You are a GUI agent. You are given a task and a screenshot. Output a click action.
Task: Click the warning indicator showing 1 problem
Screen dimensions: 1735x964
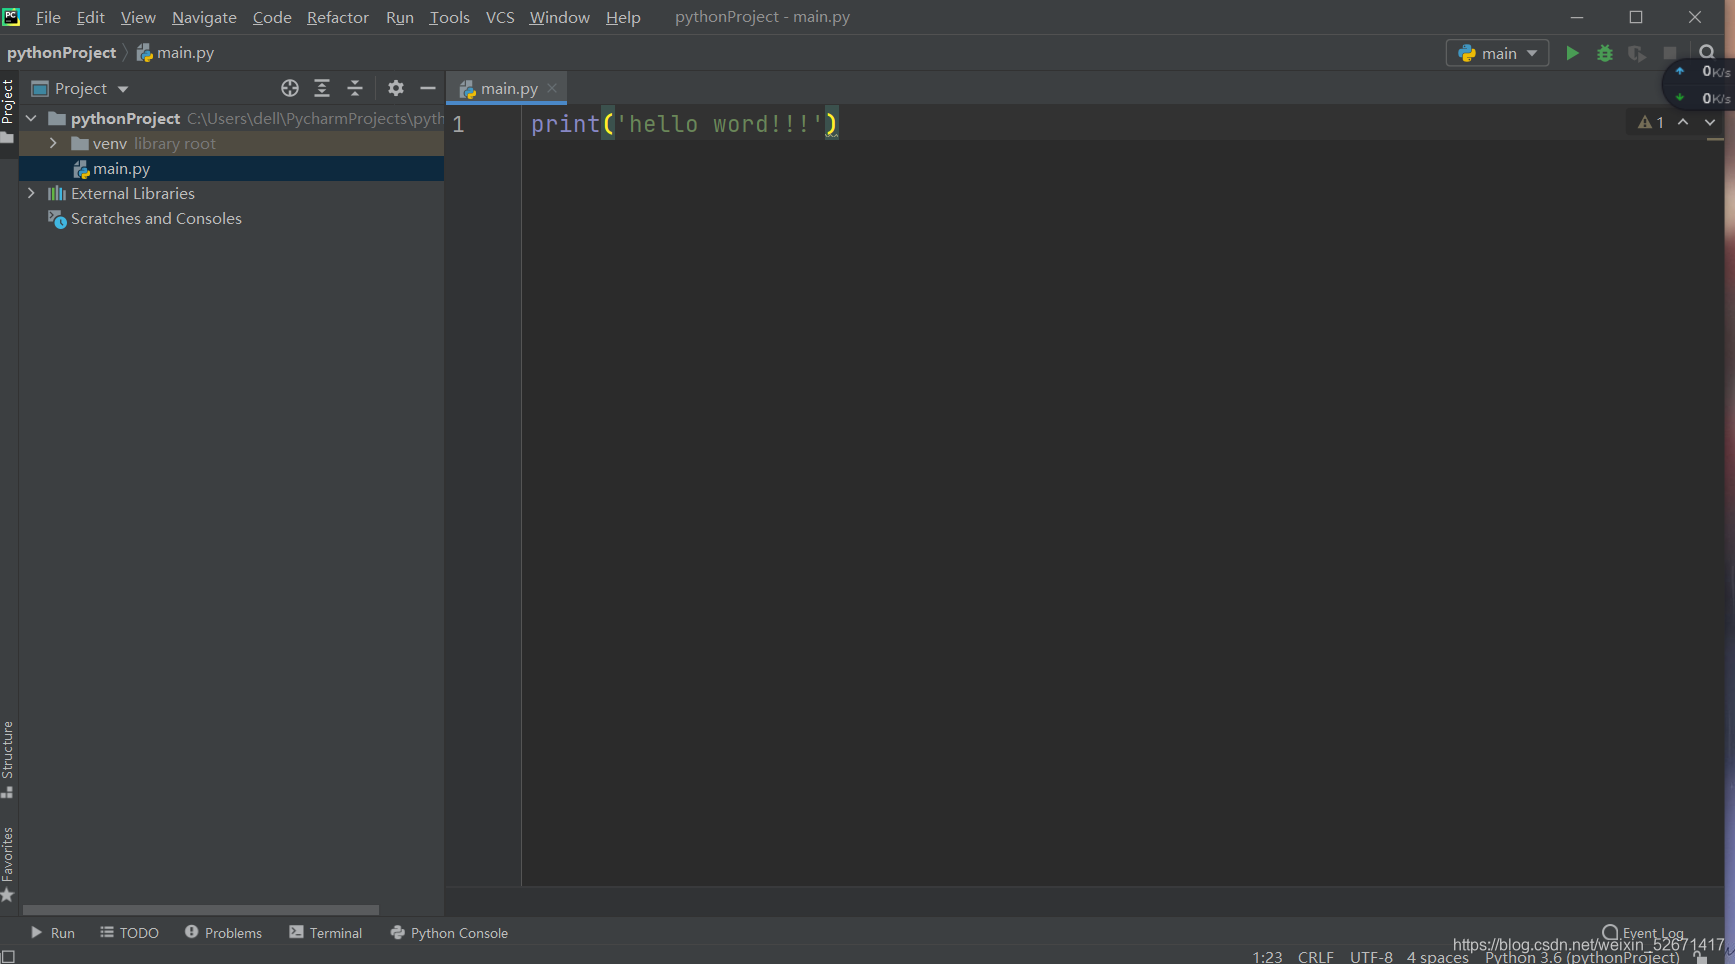(1651, 122)
